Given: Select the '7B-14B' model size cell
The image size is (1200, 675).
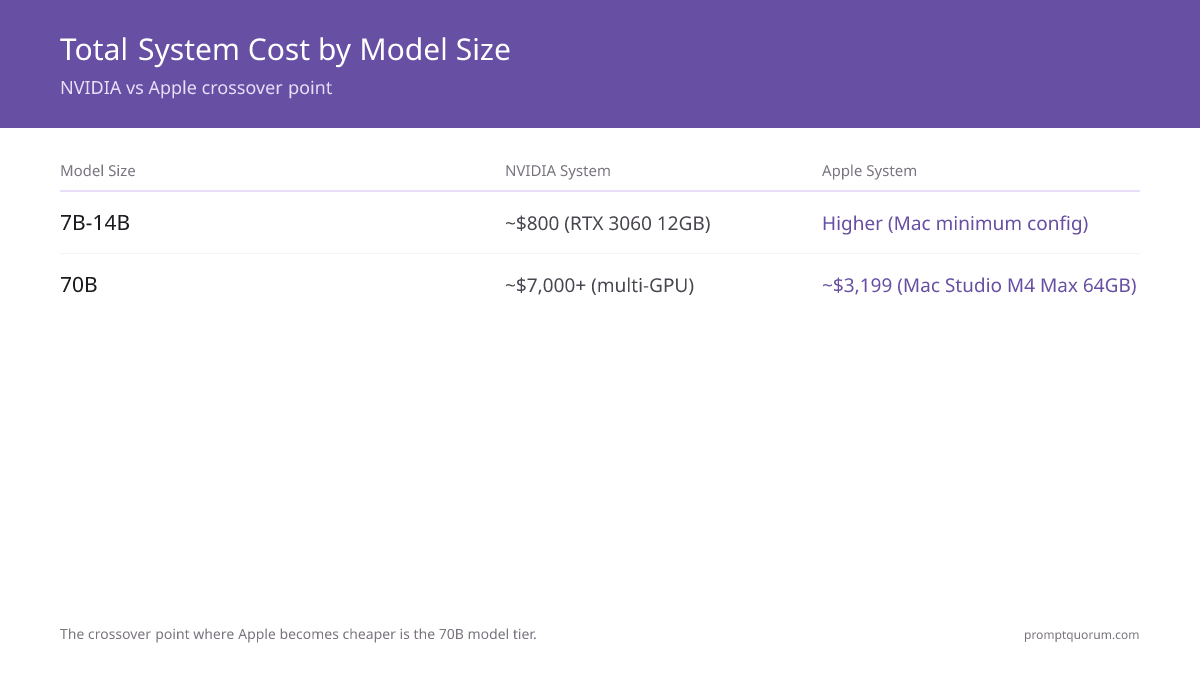Looking at the screenshot, I should coord(95,223).
